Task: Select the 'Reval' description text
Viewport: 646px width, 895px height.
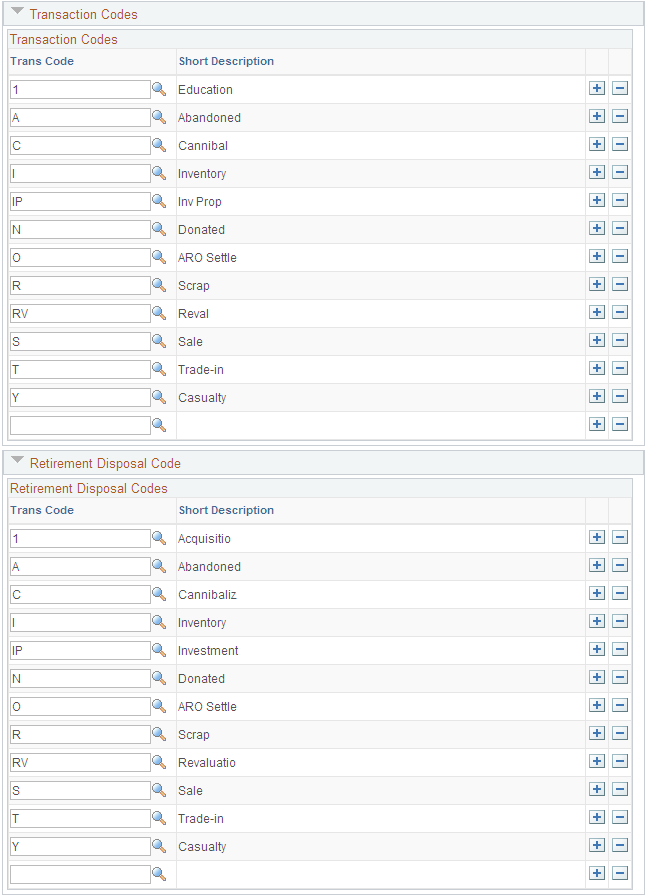Action: point(193,314)
